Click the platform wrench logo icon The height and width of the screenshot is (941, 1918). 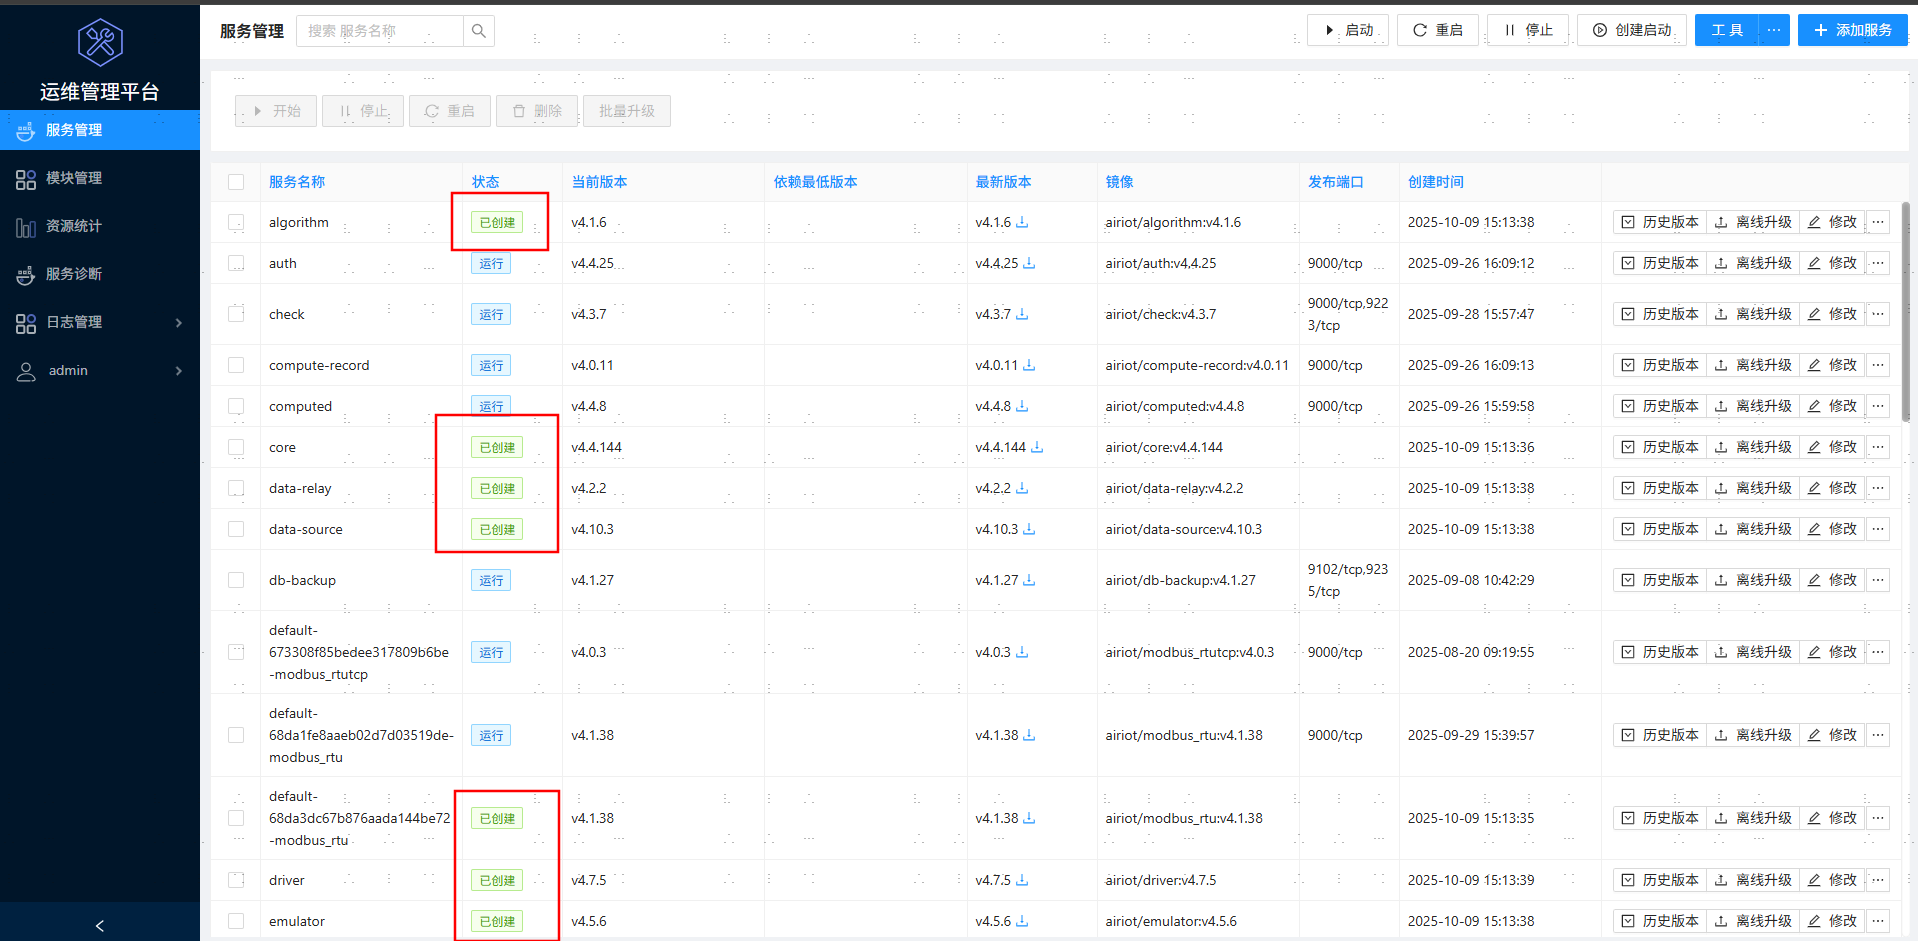click(100, 42)
